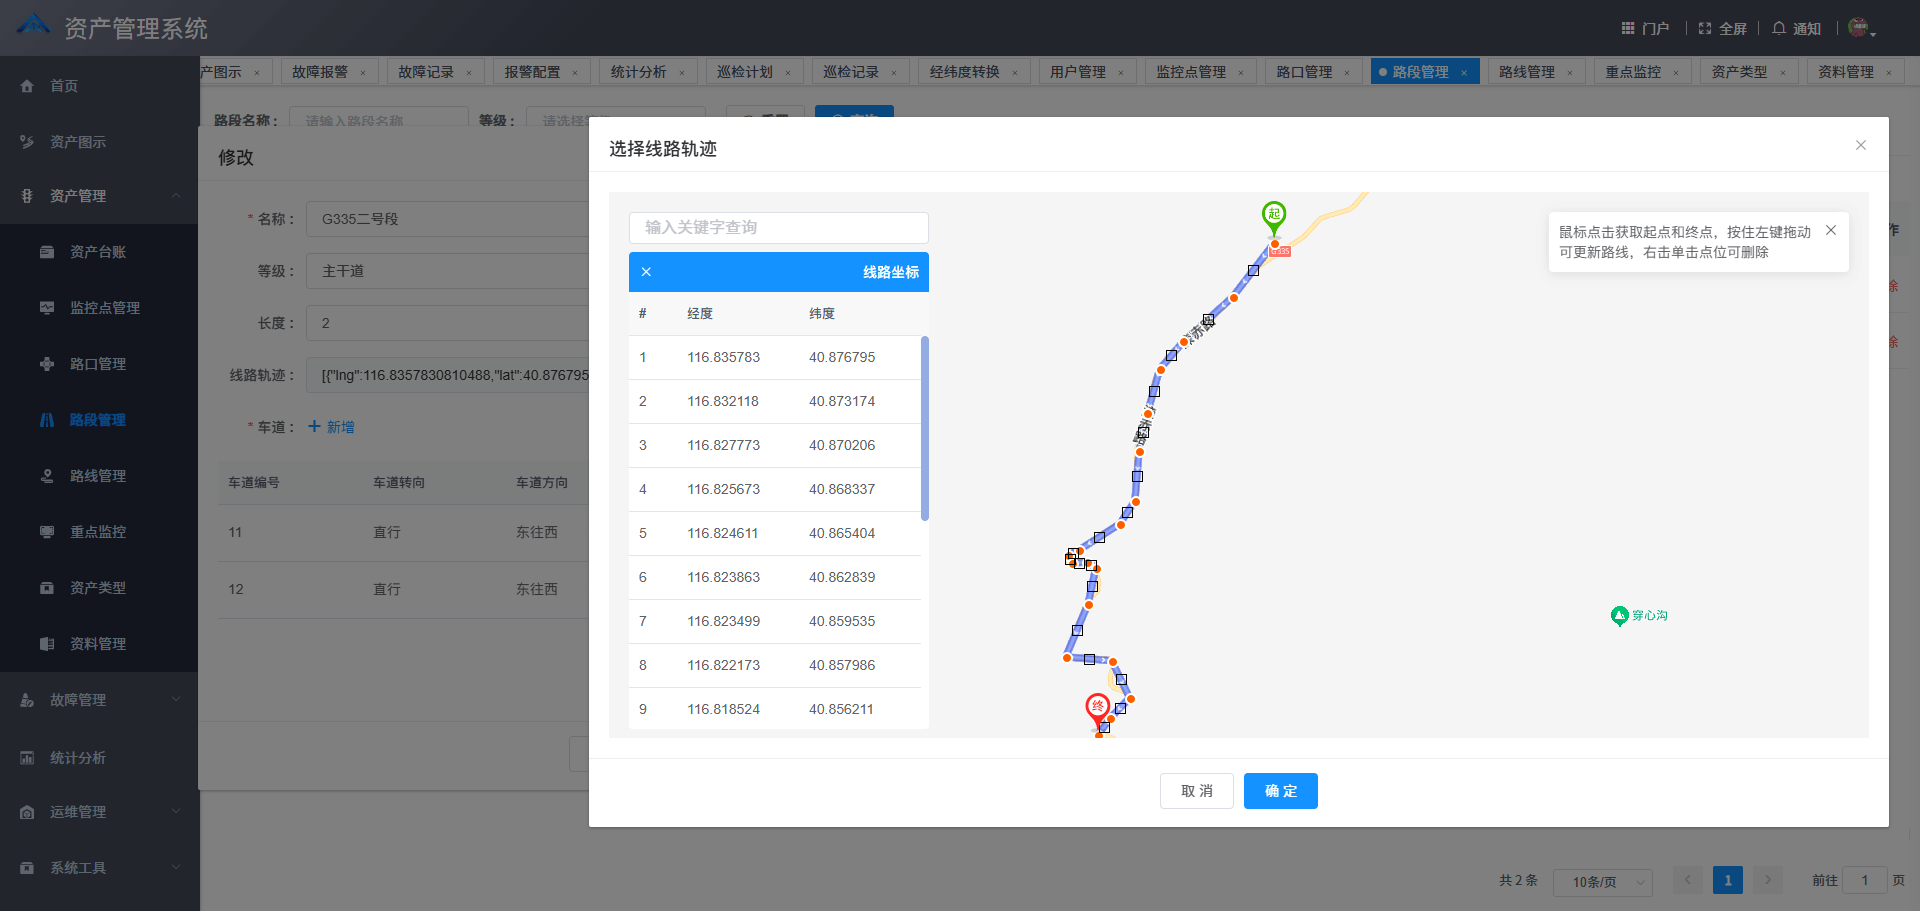Open the notification bell in header

(x=1779, y=28)
